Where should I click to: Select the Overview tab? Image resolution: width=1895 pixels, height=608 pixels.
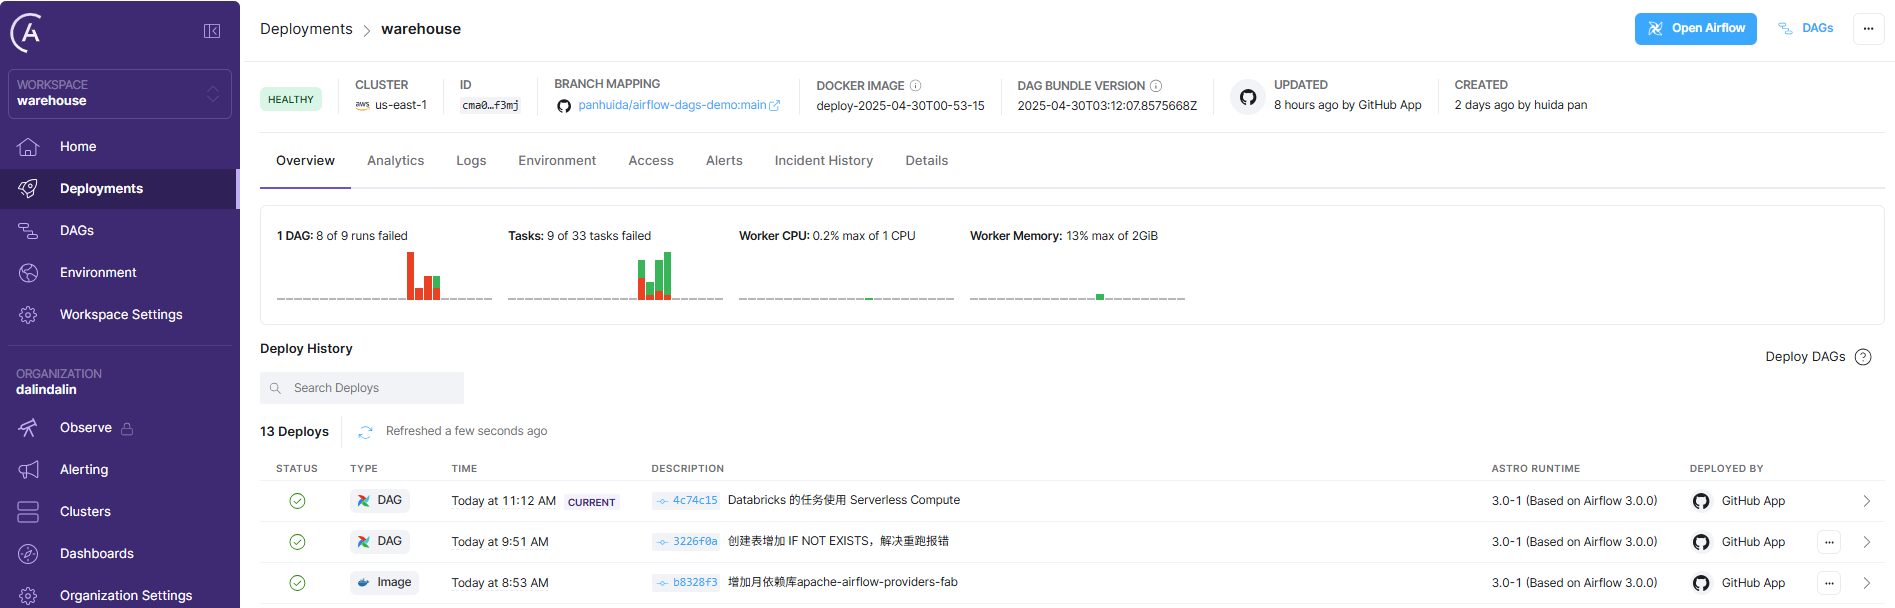pyautogui.click(x=305, y=161)
